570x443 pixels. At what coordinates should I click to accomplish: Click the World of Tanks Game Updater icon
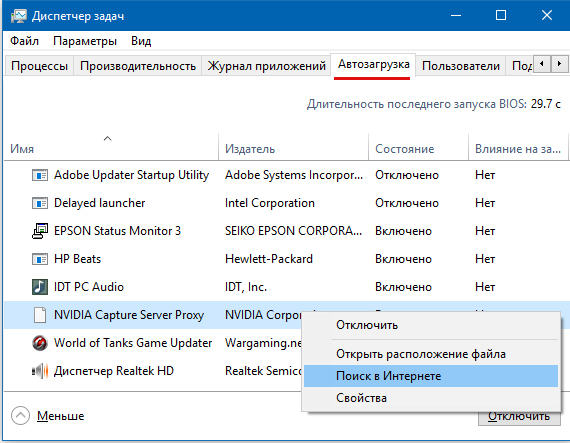pos(40,343)
